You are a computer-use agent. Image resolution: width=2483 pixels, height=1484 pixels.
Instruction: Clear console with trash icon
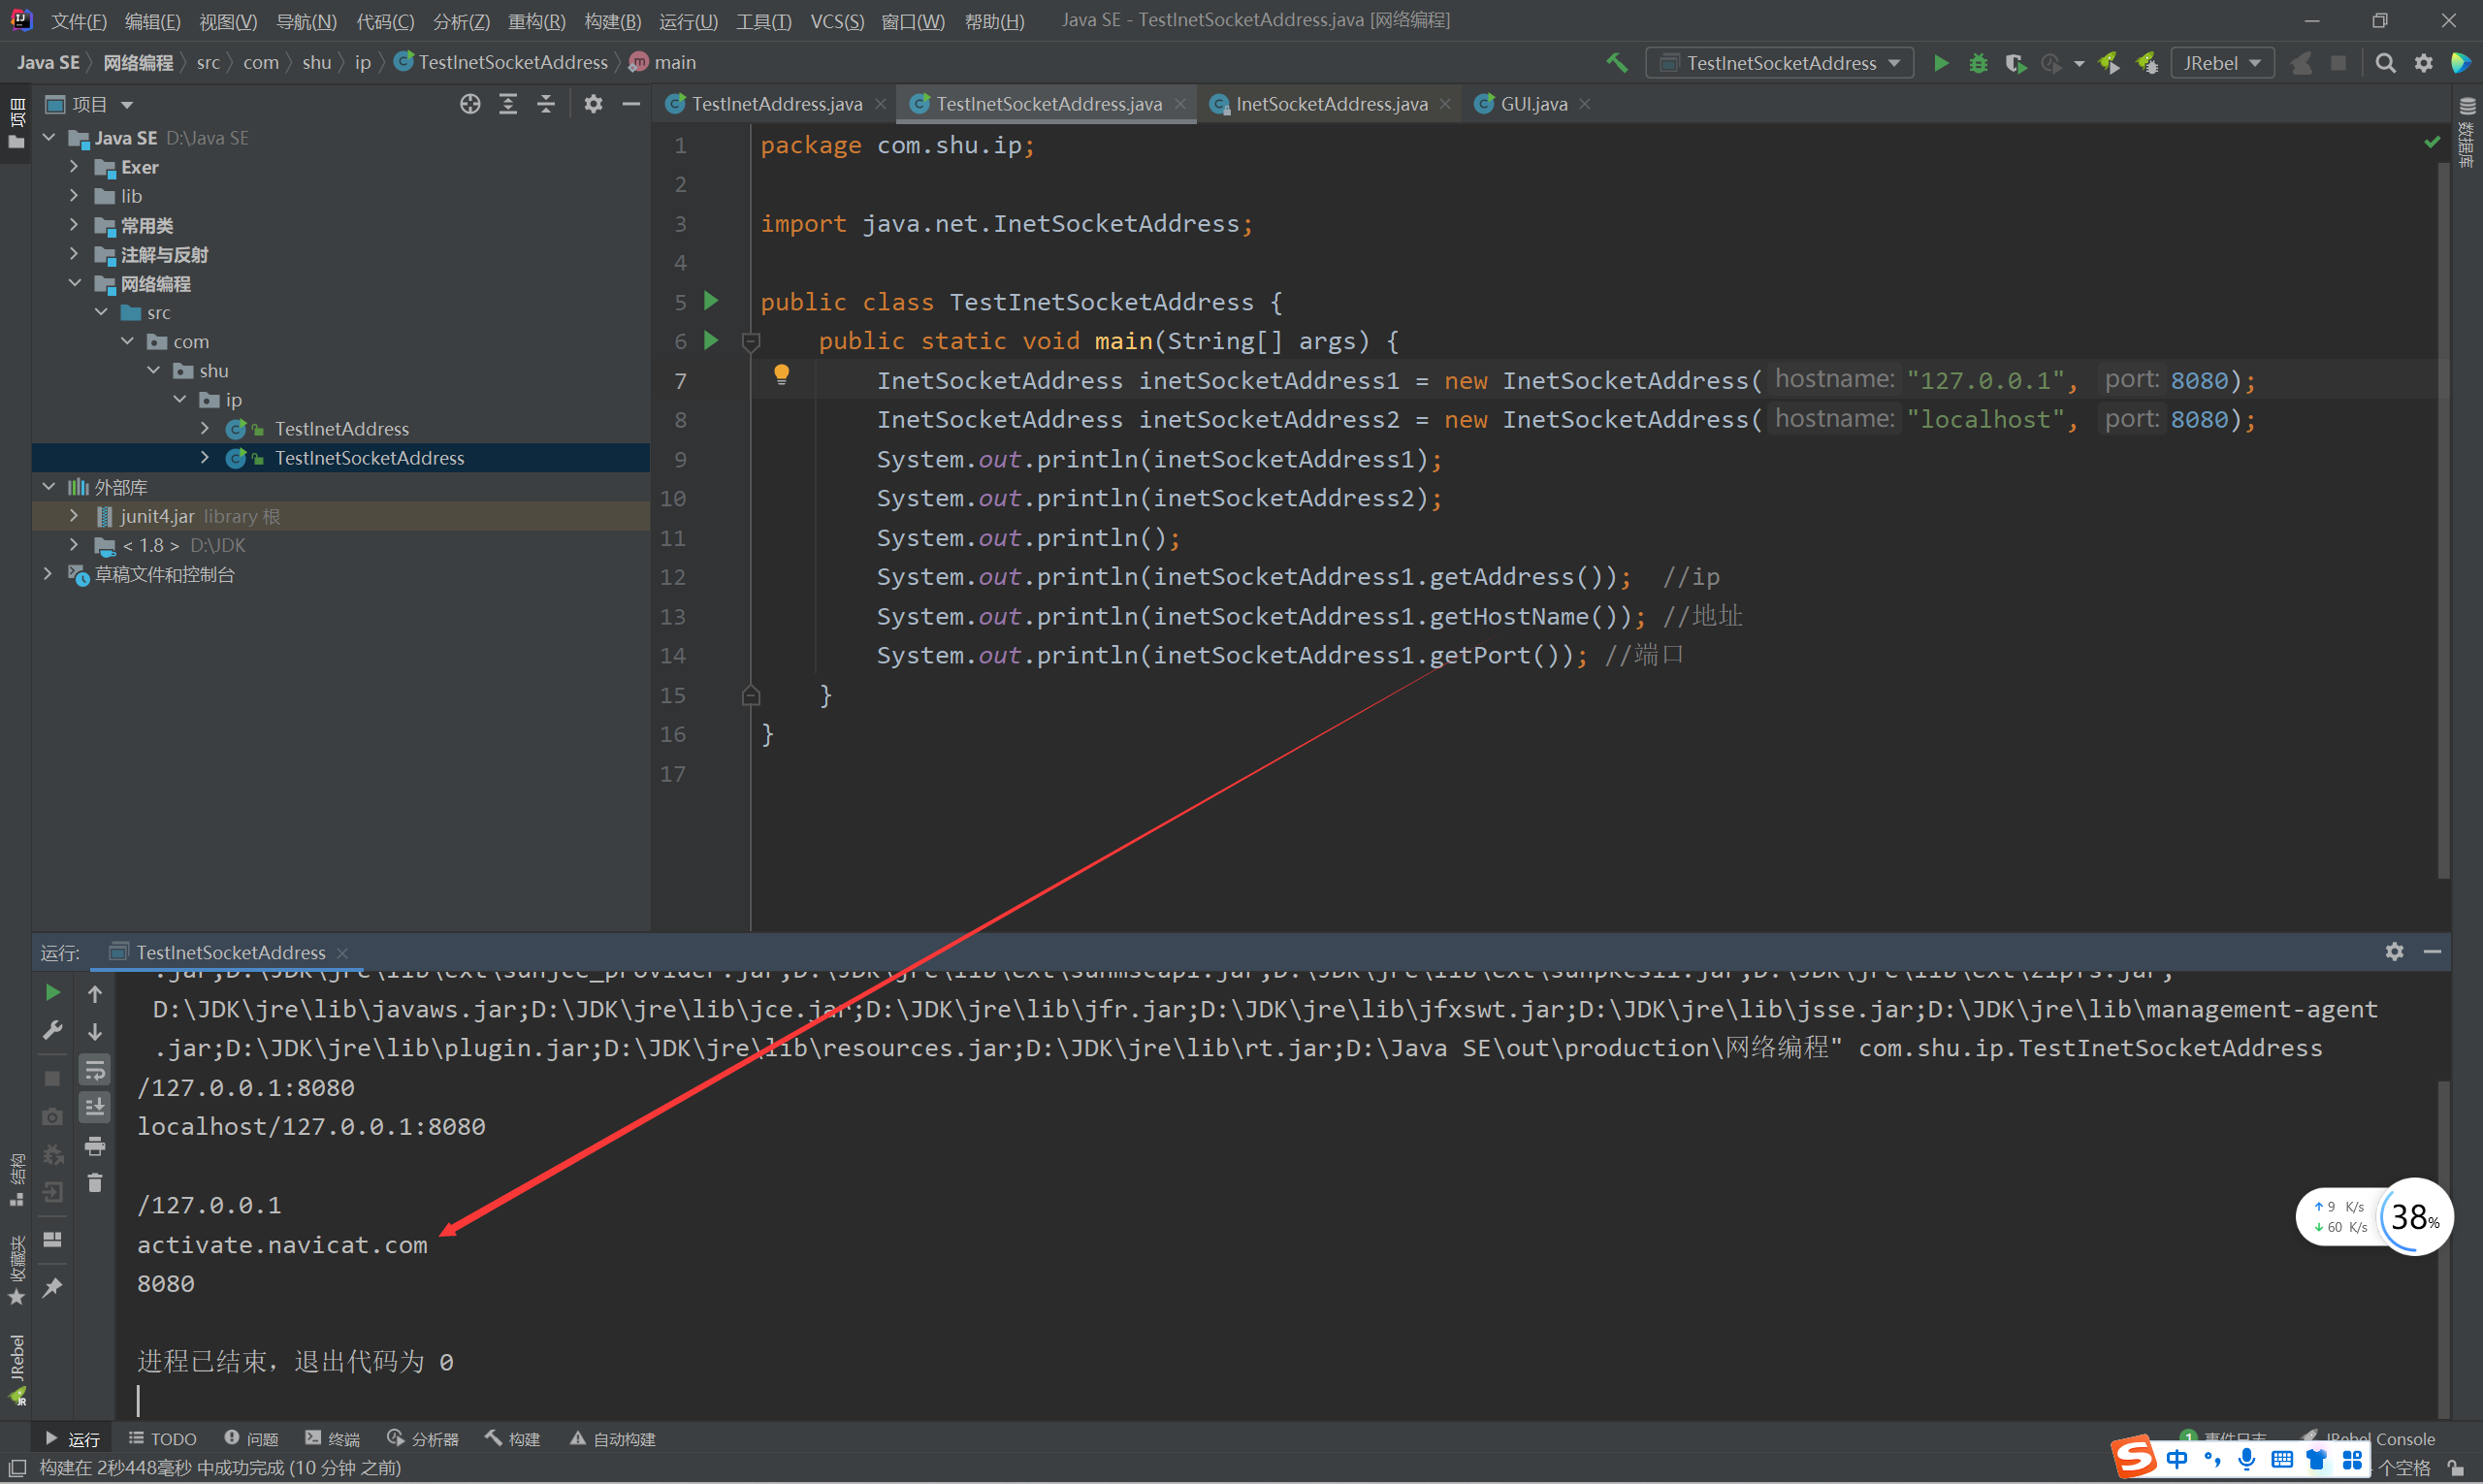pos(95,1183)
